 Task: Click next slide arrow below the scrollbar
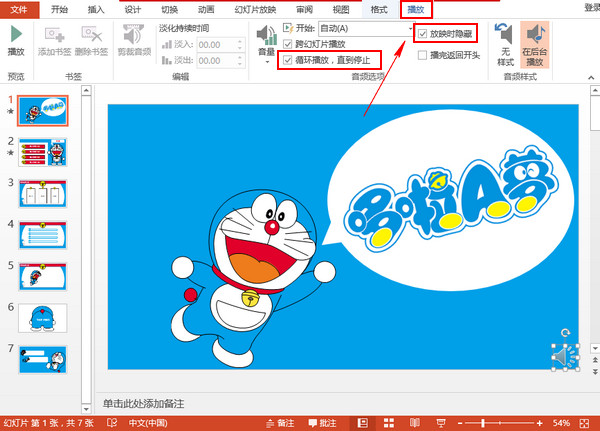tap(595, 372)
